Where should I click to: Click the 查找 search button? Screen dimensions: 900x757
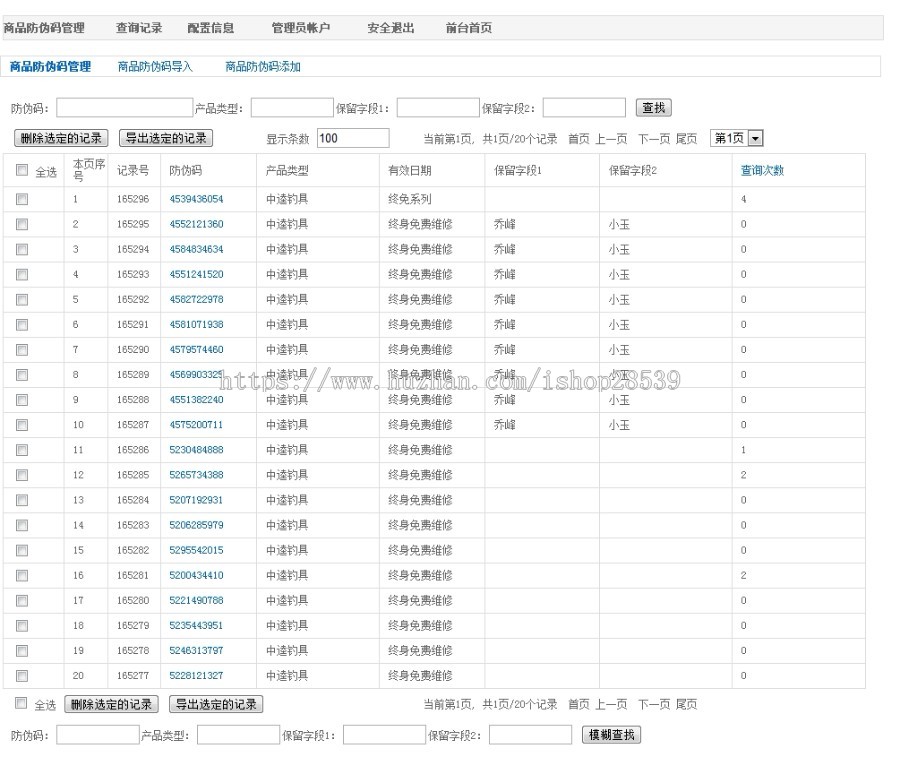pyautogui.click(x=654, y=107)
